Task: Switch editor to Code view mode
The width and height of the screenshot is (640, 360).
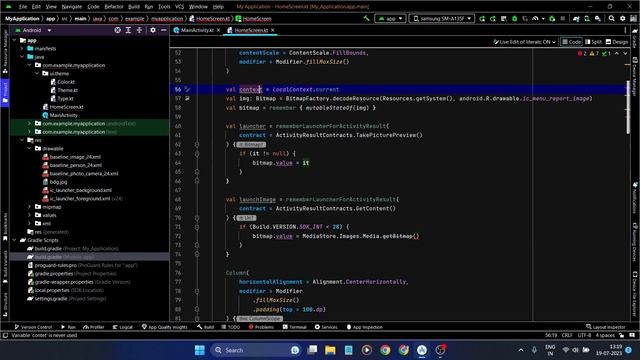Action: pos(571,42)
